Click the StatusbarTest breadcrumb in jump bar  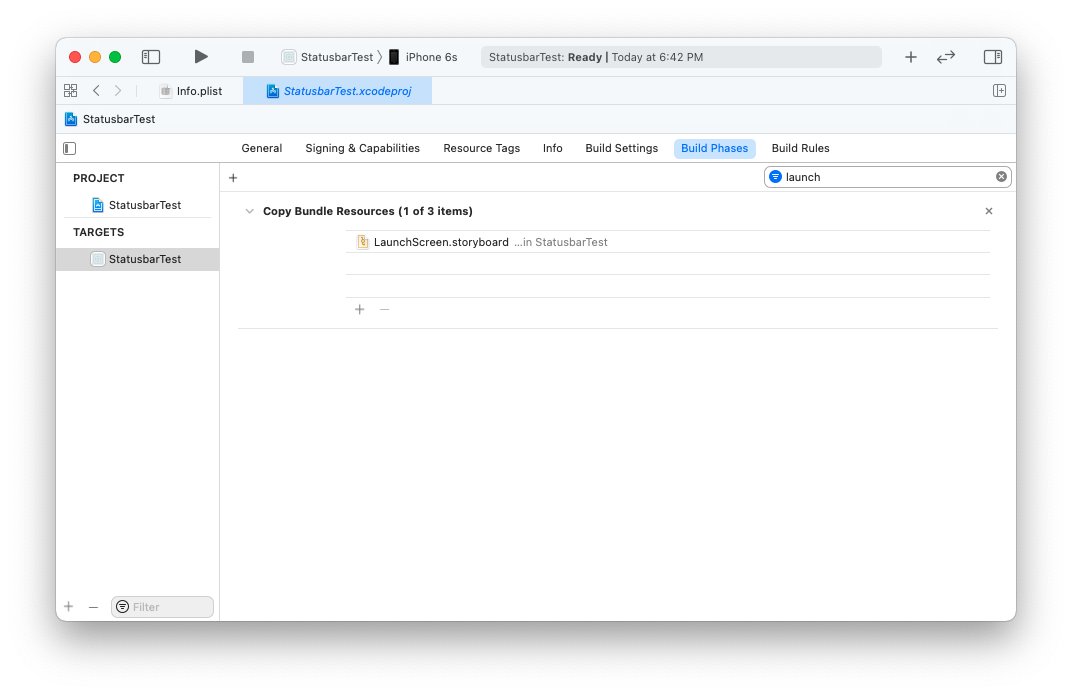[x=110, y=119]
